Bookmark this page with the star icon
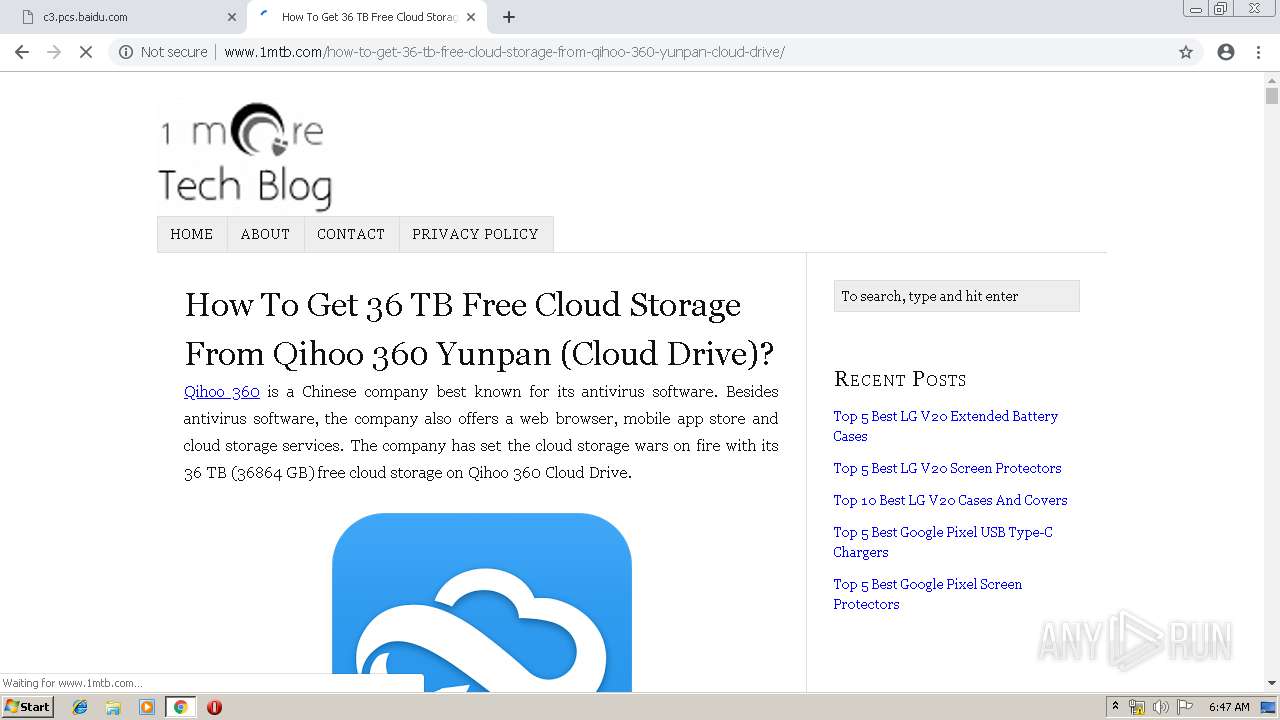The height and width of the screenshot is (720, 1280). [1186, 52]
